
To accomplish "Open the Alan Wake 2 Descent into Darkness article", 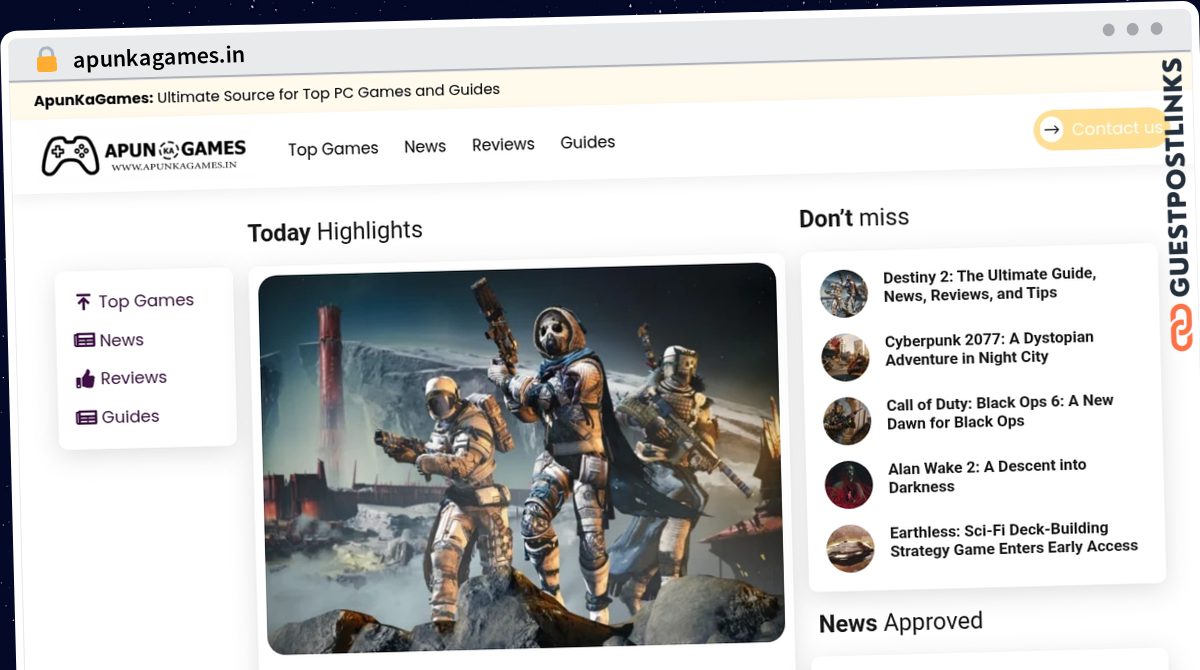I will [987, 476].
